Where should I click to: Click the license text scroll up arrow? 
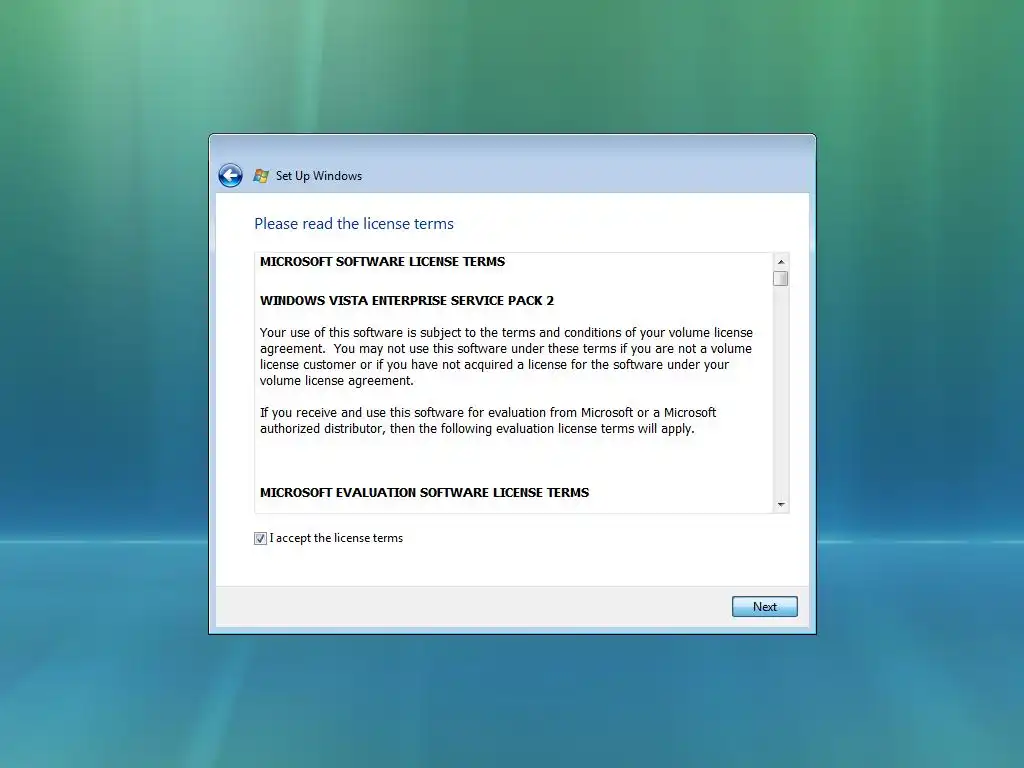point(780,262)
